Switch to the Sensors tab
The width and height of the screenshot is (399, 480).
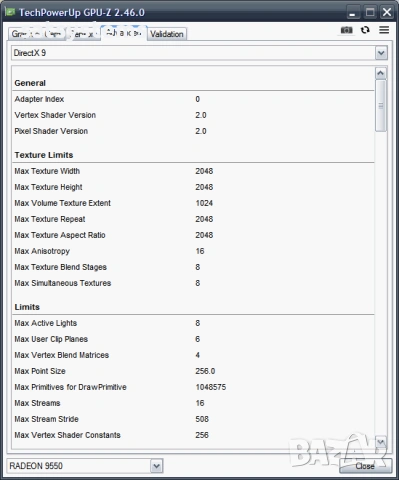click(83, 34)
